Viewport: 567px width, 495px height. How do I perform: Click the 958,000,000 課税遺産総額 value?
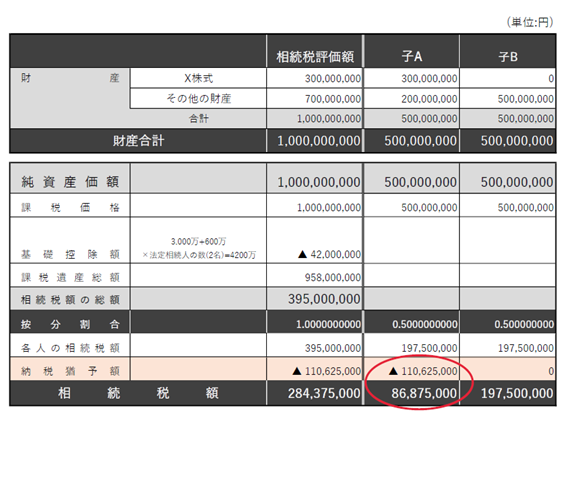pos(333,277)
